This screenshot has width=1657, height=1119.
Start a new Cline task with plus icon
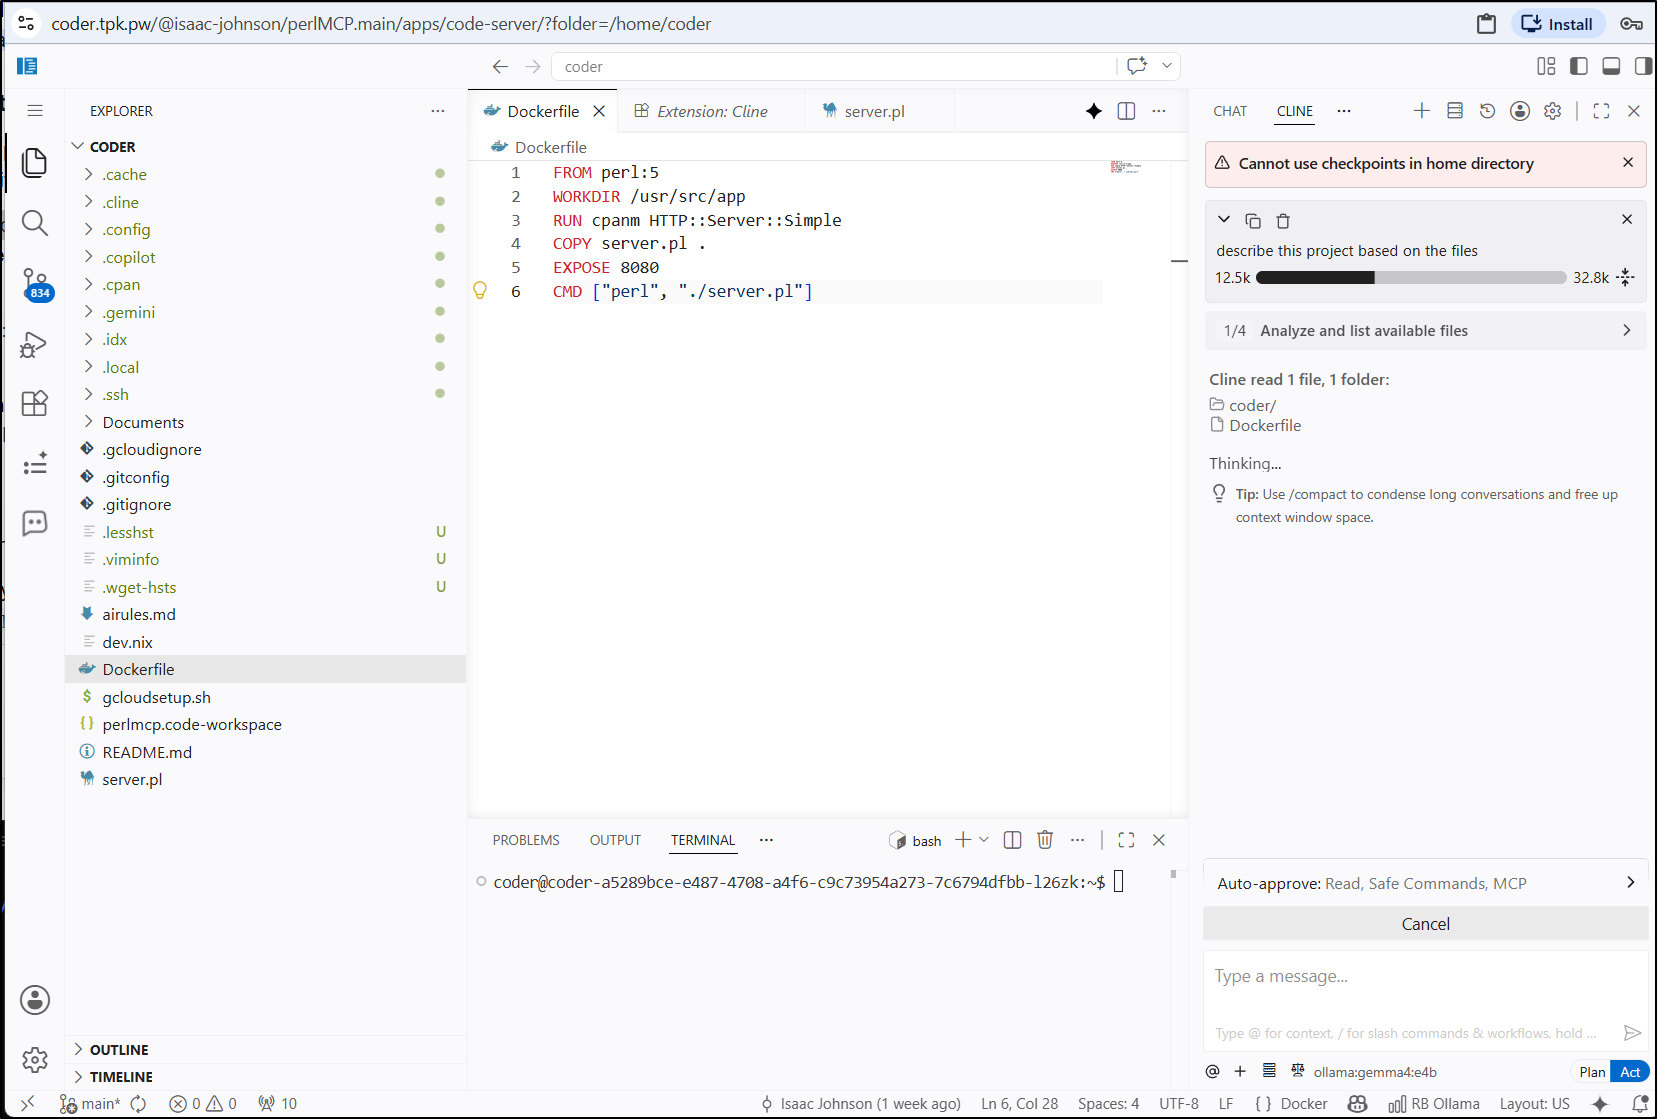click(1422, 111)
